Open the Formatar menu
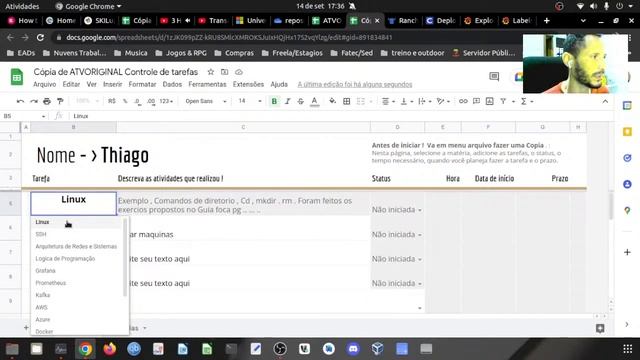The width and height of the screenshot is (640, 360). click(142, 84)
